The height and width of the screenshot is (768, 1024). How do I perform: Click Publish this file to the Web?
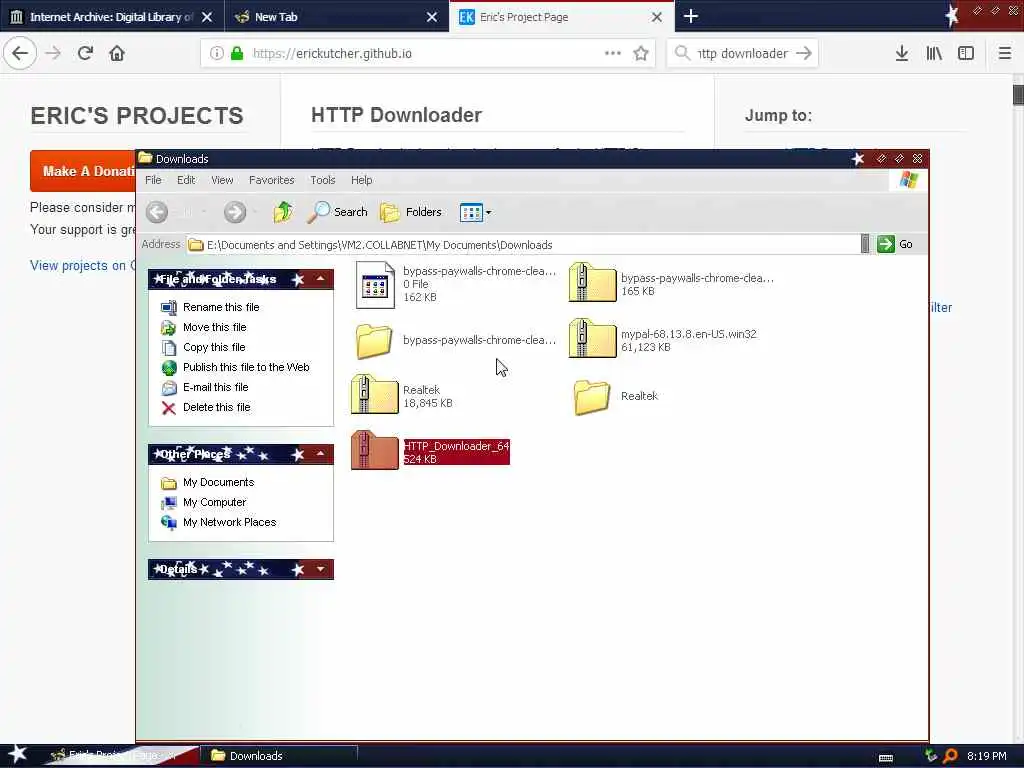coord(246,367)
